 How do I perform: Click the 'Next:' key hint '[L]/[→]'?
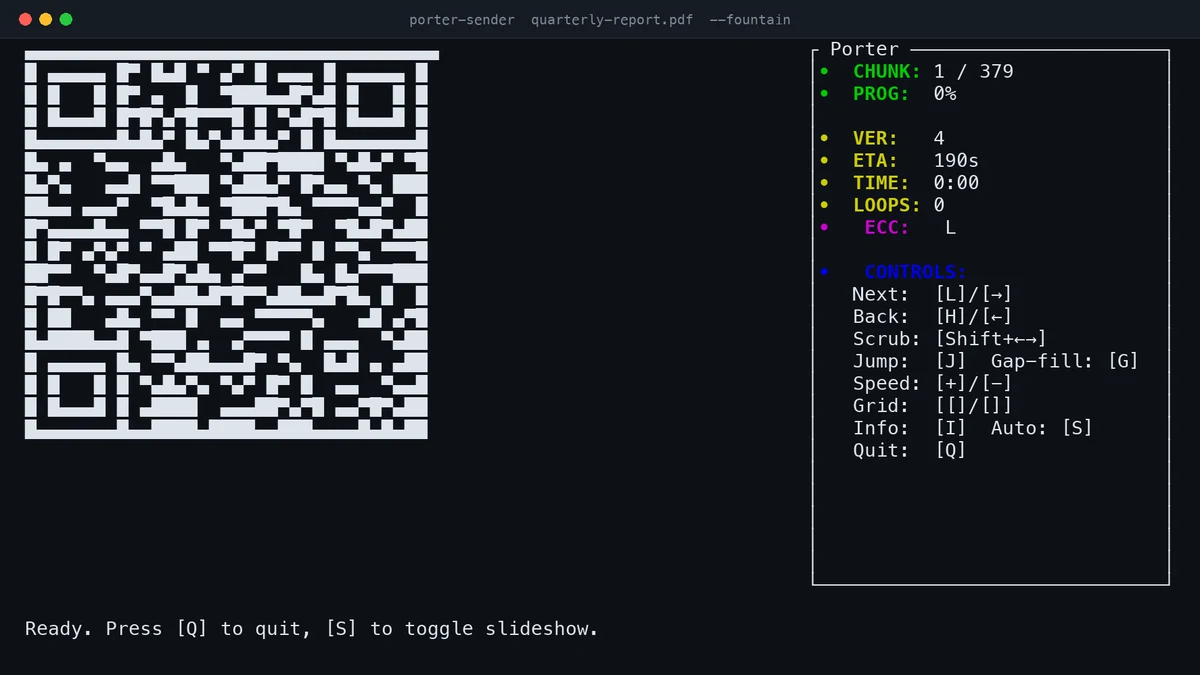click(x=974, y=294)
